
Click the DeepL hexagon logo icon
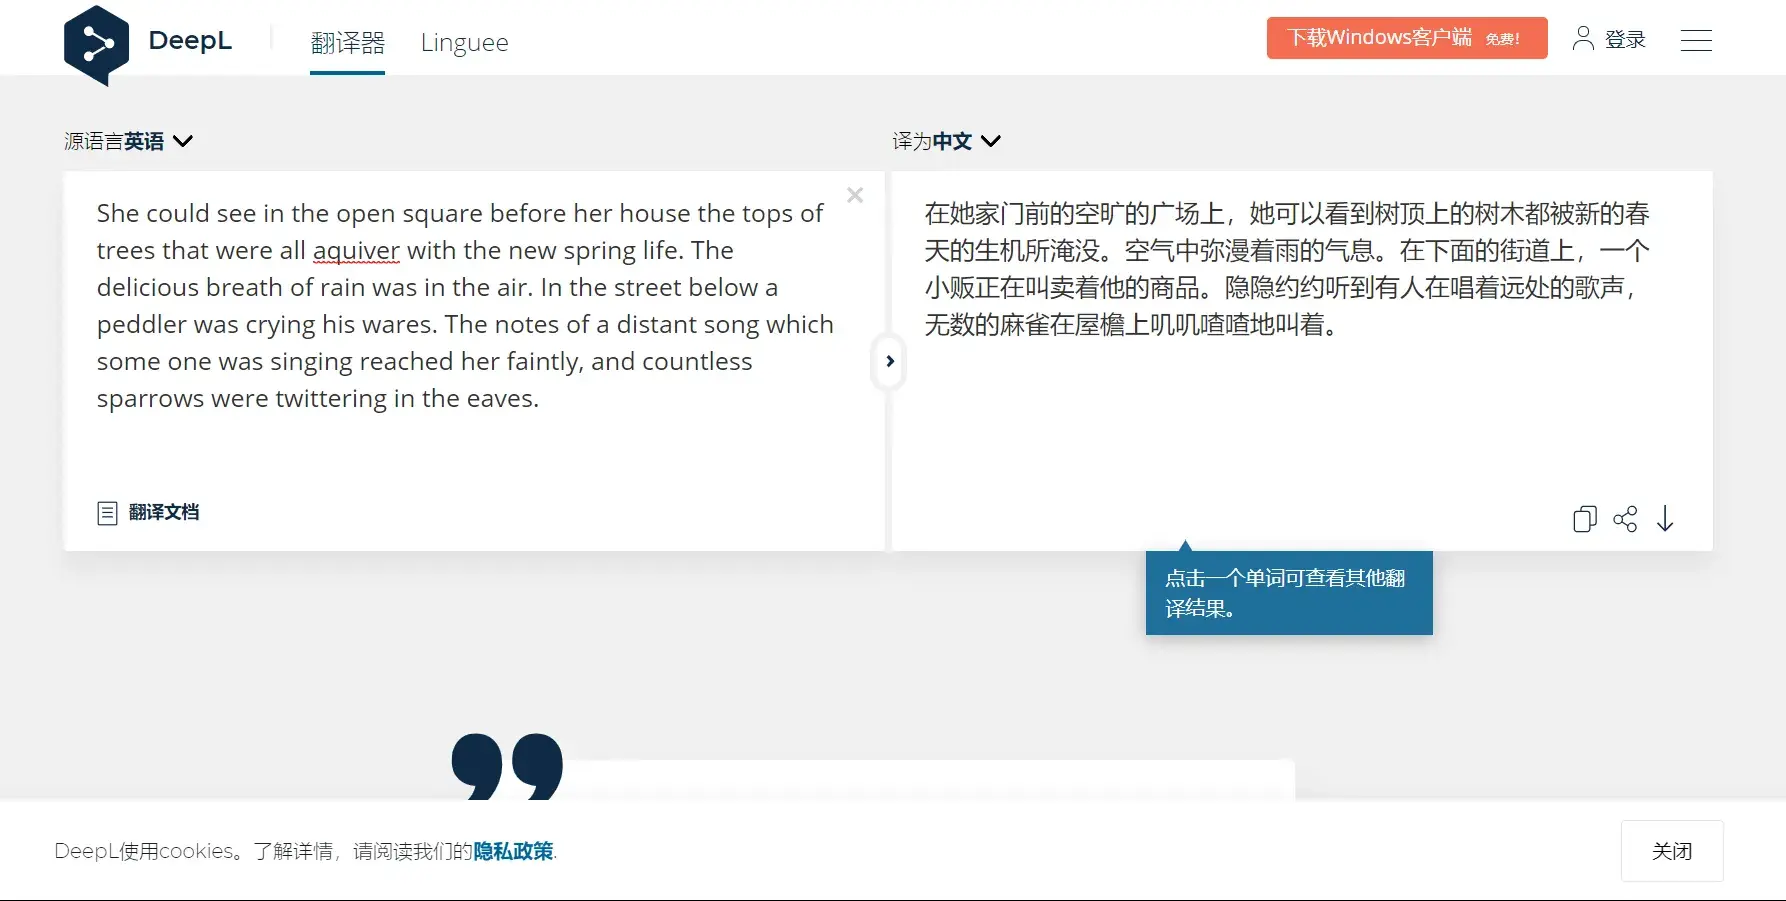(x=96, y=45)
